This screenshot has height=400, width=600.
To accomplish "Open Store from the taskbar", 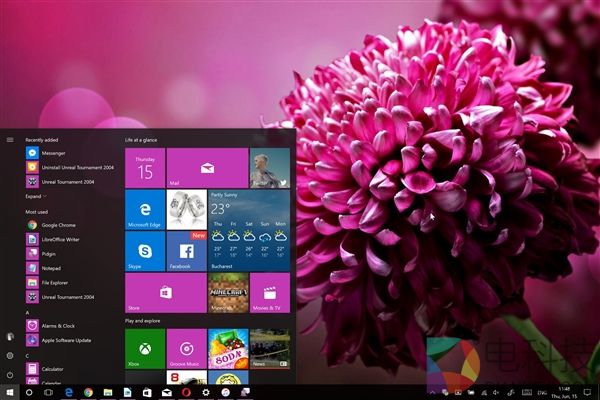I will (x=147, y=392).
